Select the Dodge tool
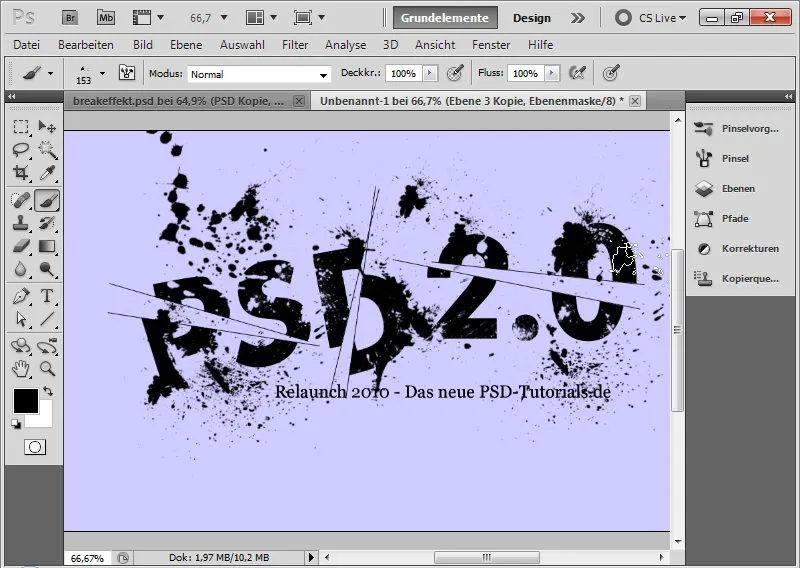 [47, 269]
